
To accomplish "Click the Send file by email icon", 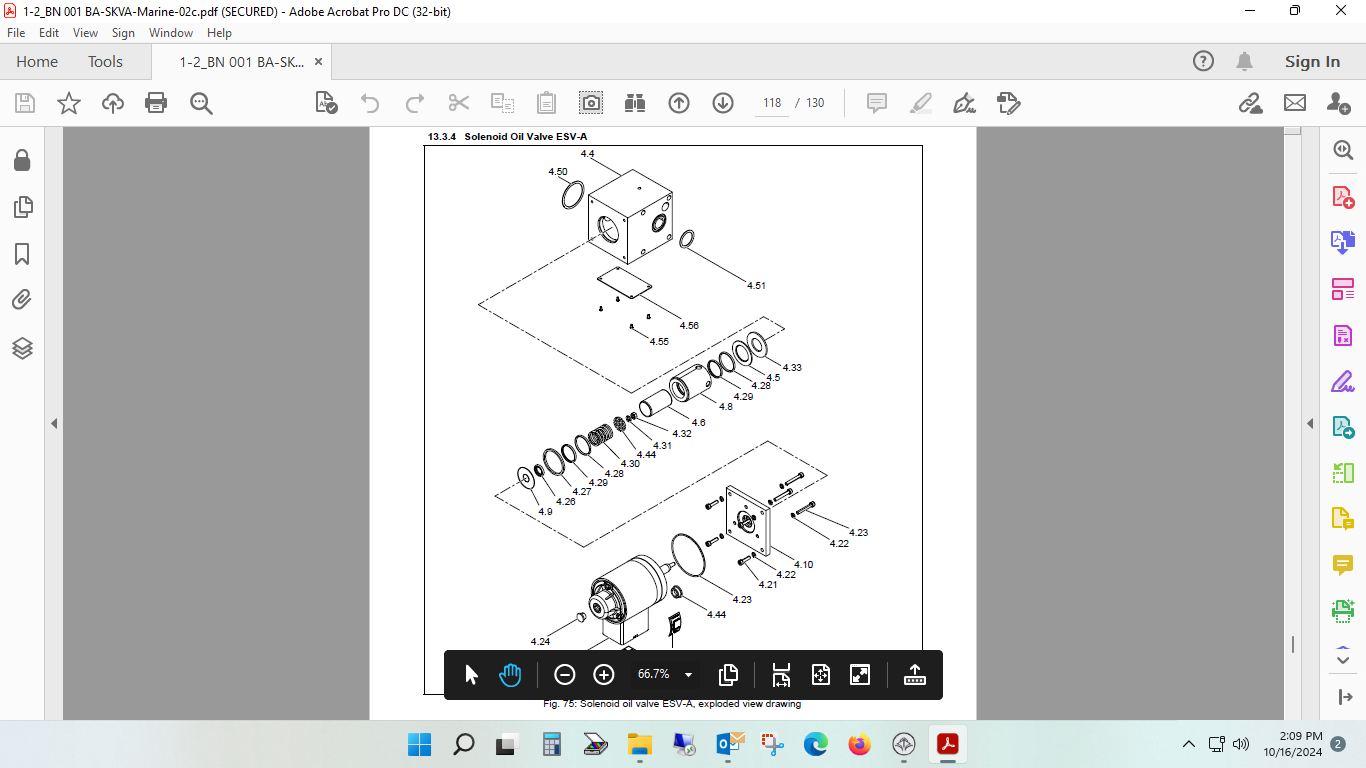I will [1295, 103].
